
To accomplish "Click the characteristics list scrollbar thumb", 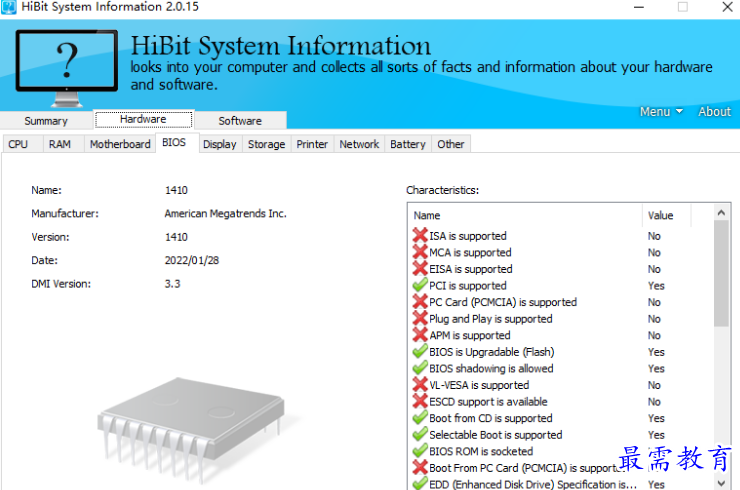I will [721, 273].
